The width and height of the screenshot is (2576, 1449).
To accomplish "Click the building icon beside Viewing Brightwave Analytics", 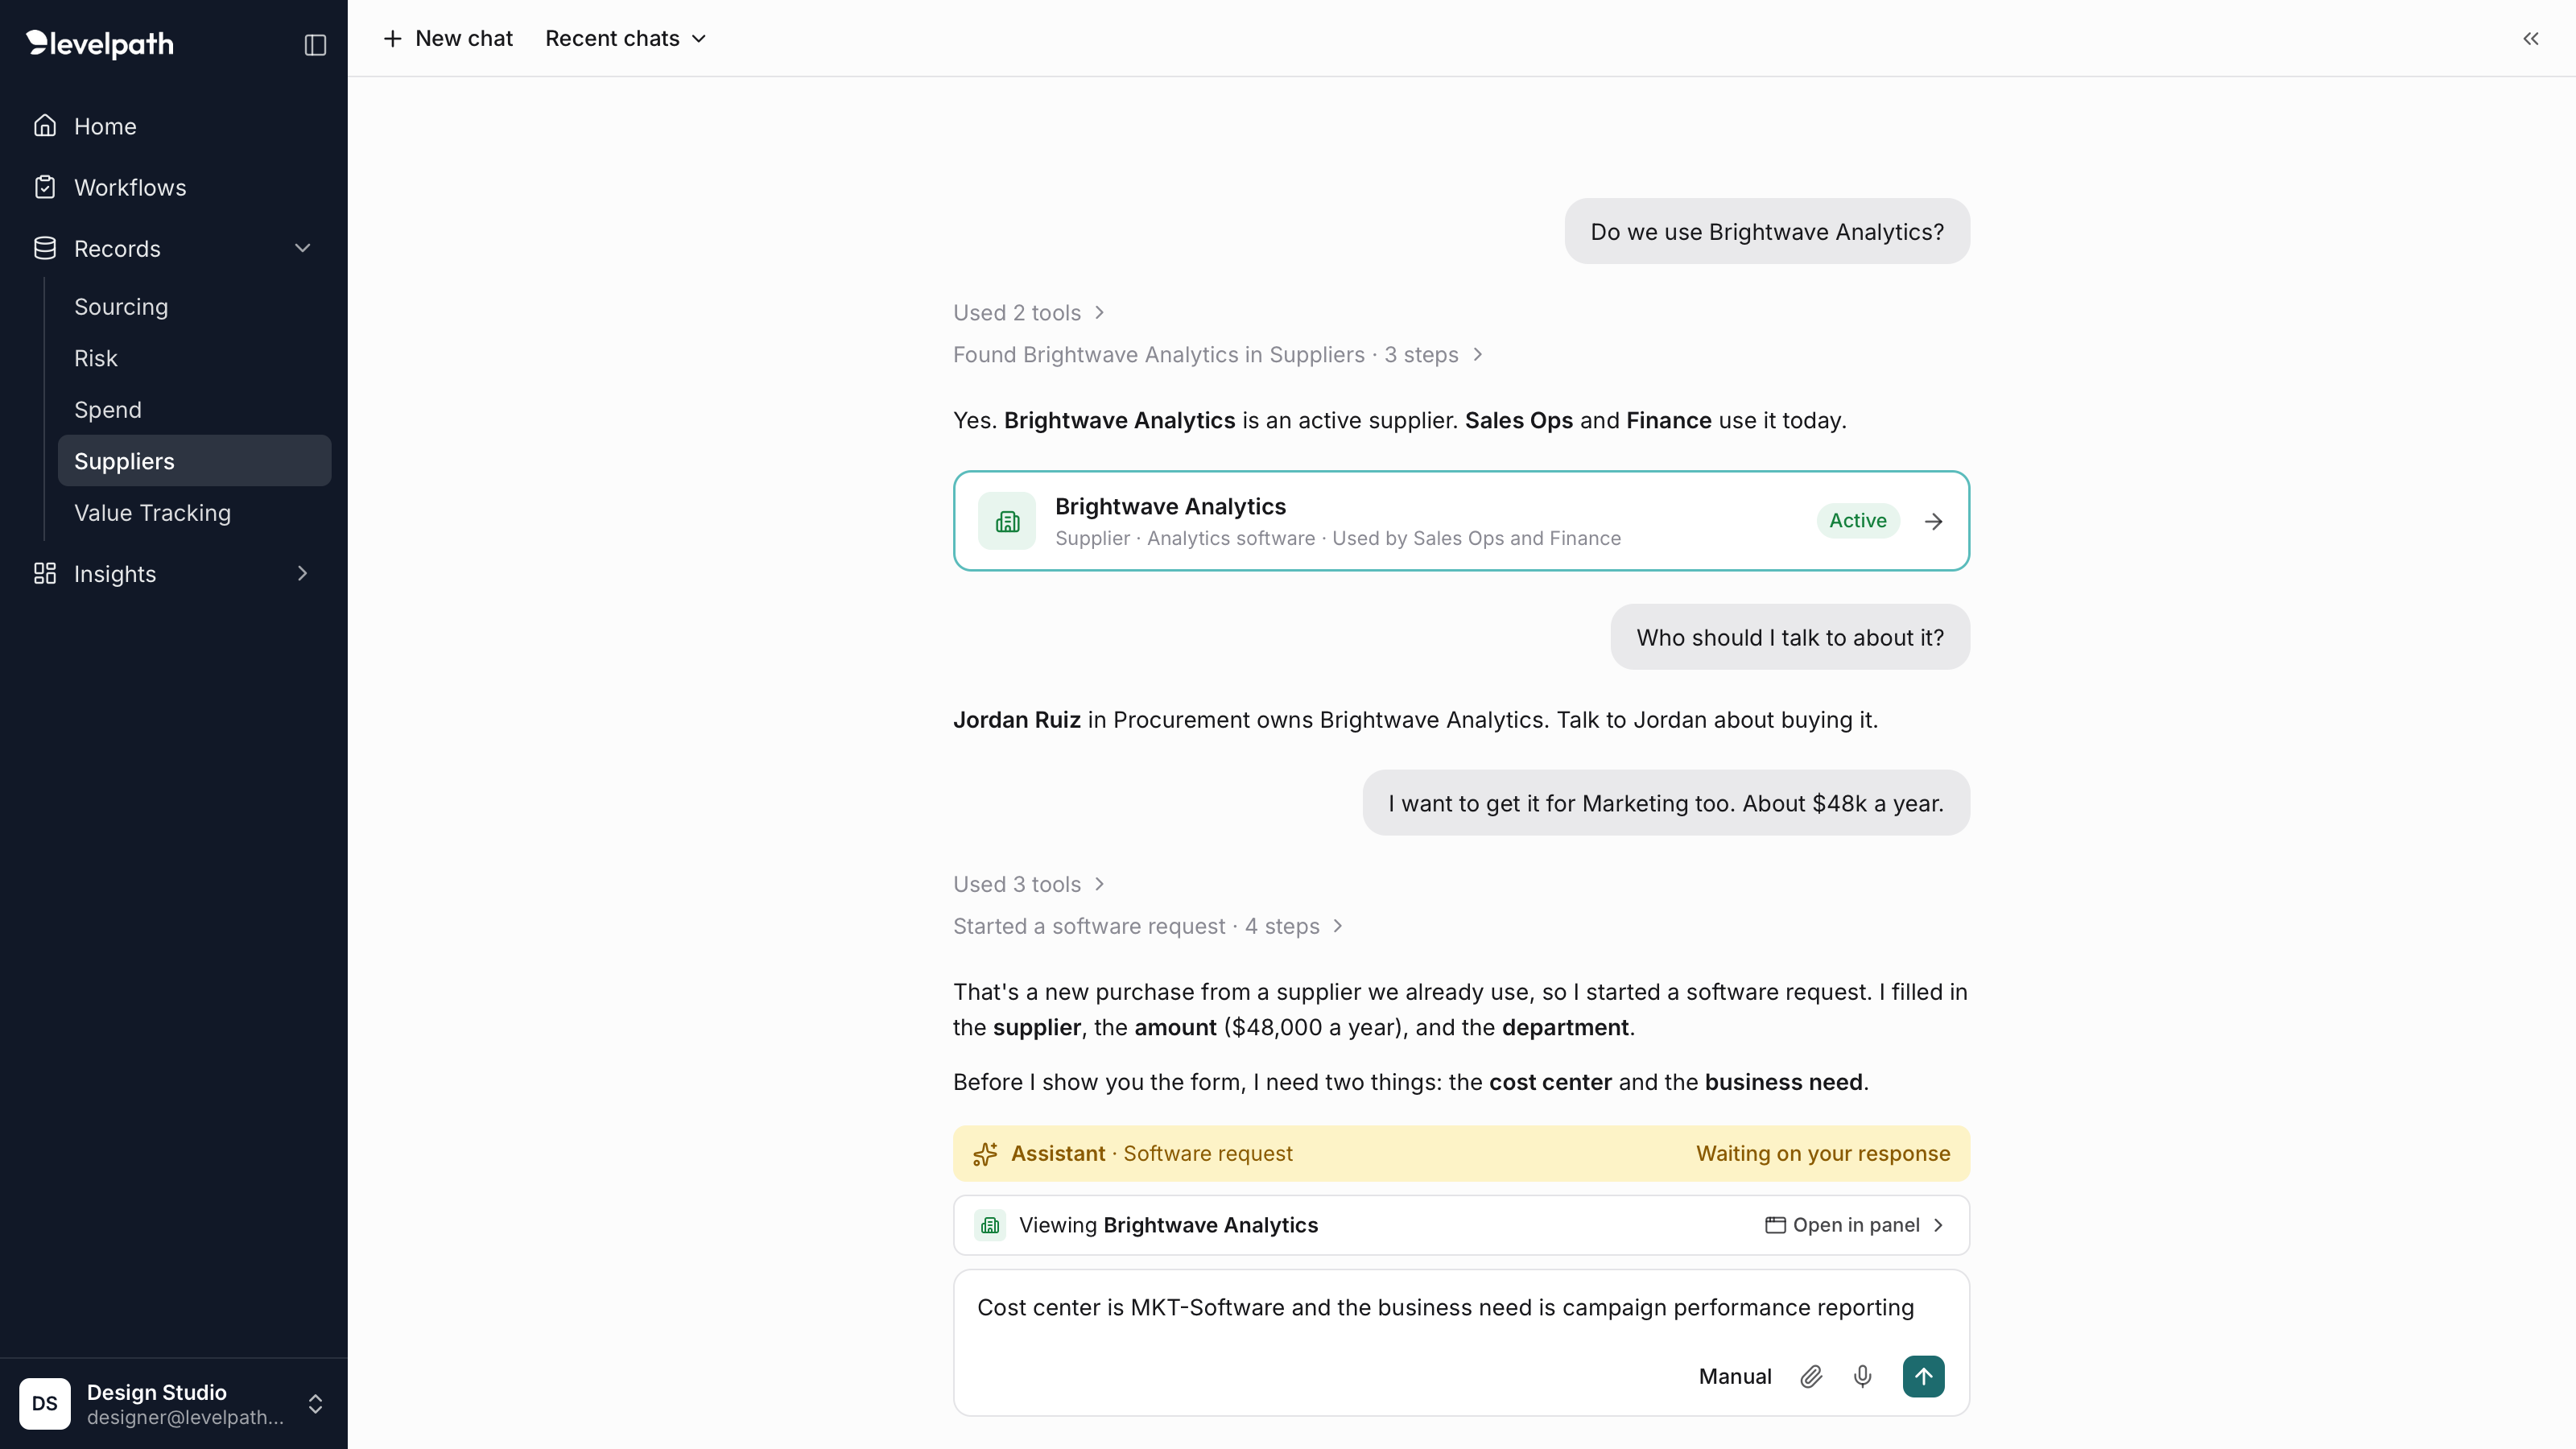I will [990, 1225].
